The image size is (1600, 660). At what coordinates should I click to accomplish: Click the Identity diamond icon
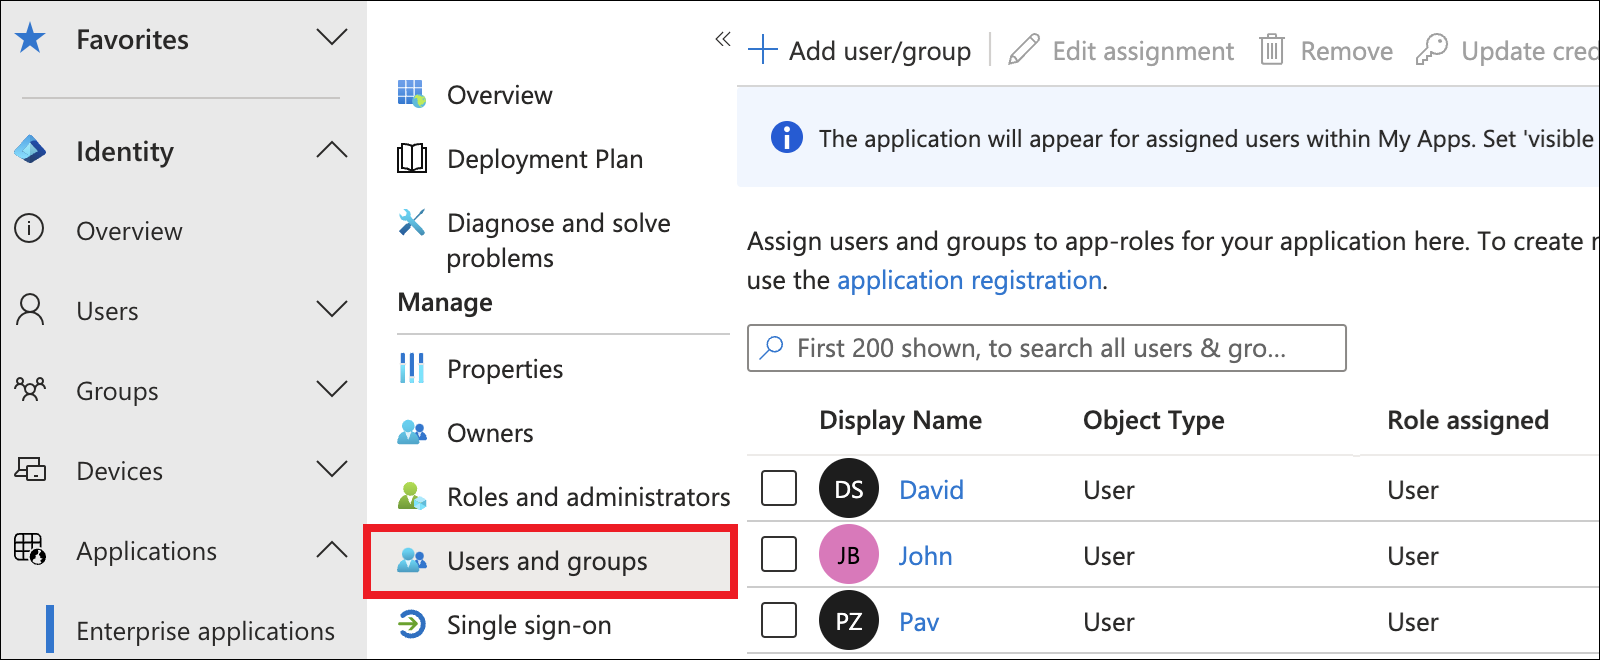click(x=30, y=151)
